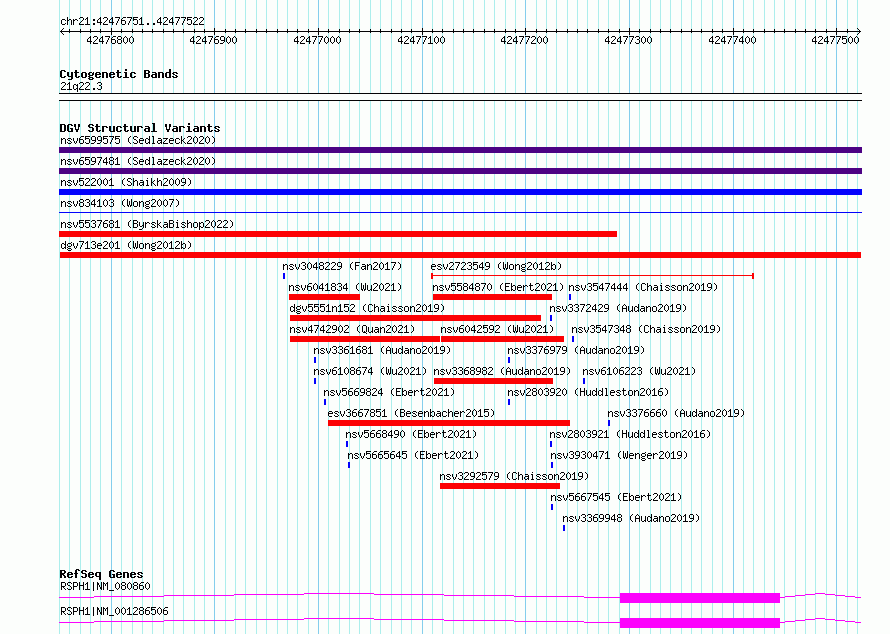
Task: Select nsv2803921 (Huddleston2016) label
Action: 630,434
